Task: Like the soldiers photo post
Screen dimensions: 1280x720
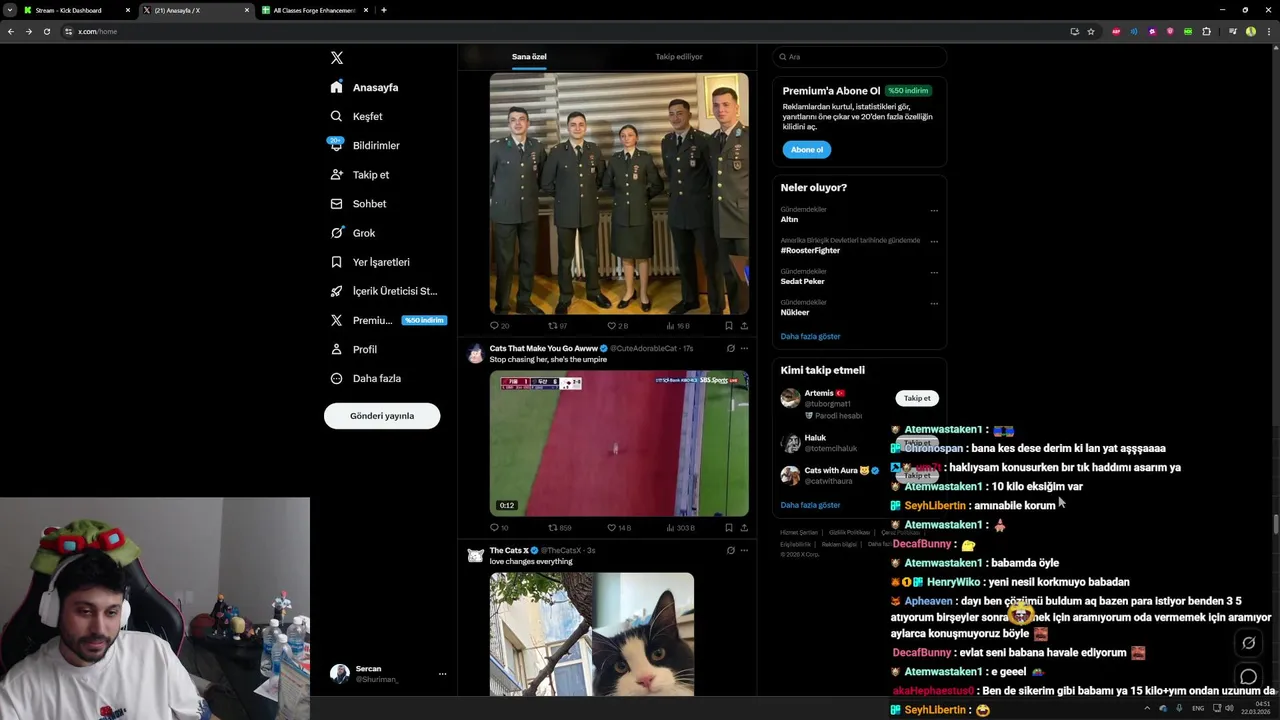Action: click(618, 326)
